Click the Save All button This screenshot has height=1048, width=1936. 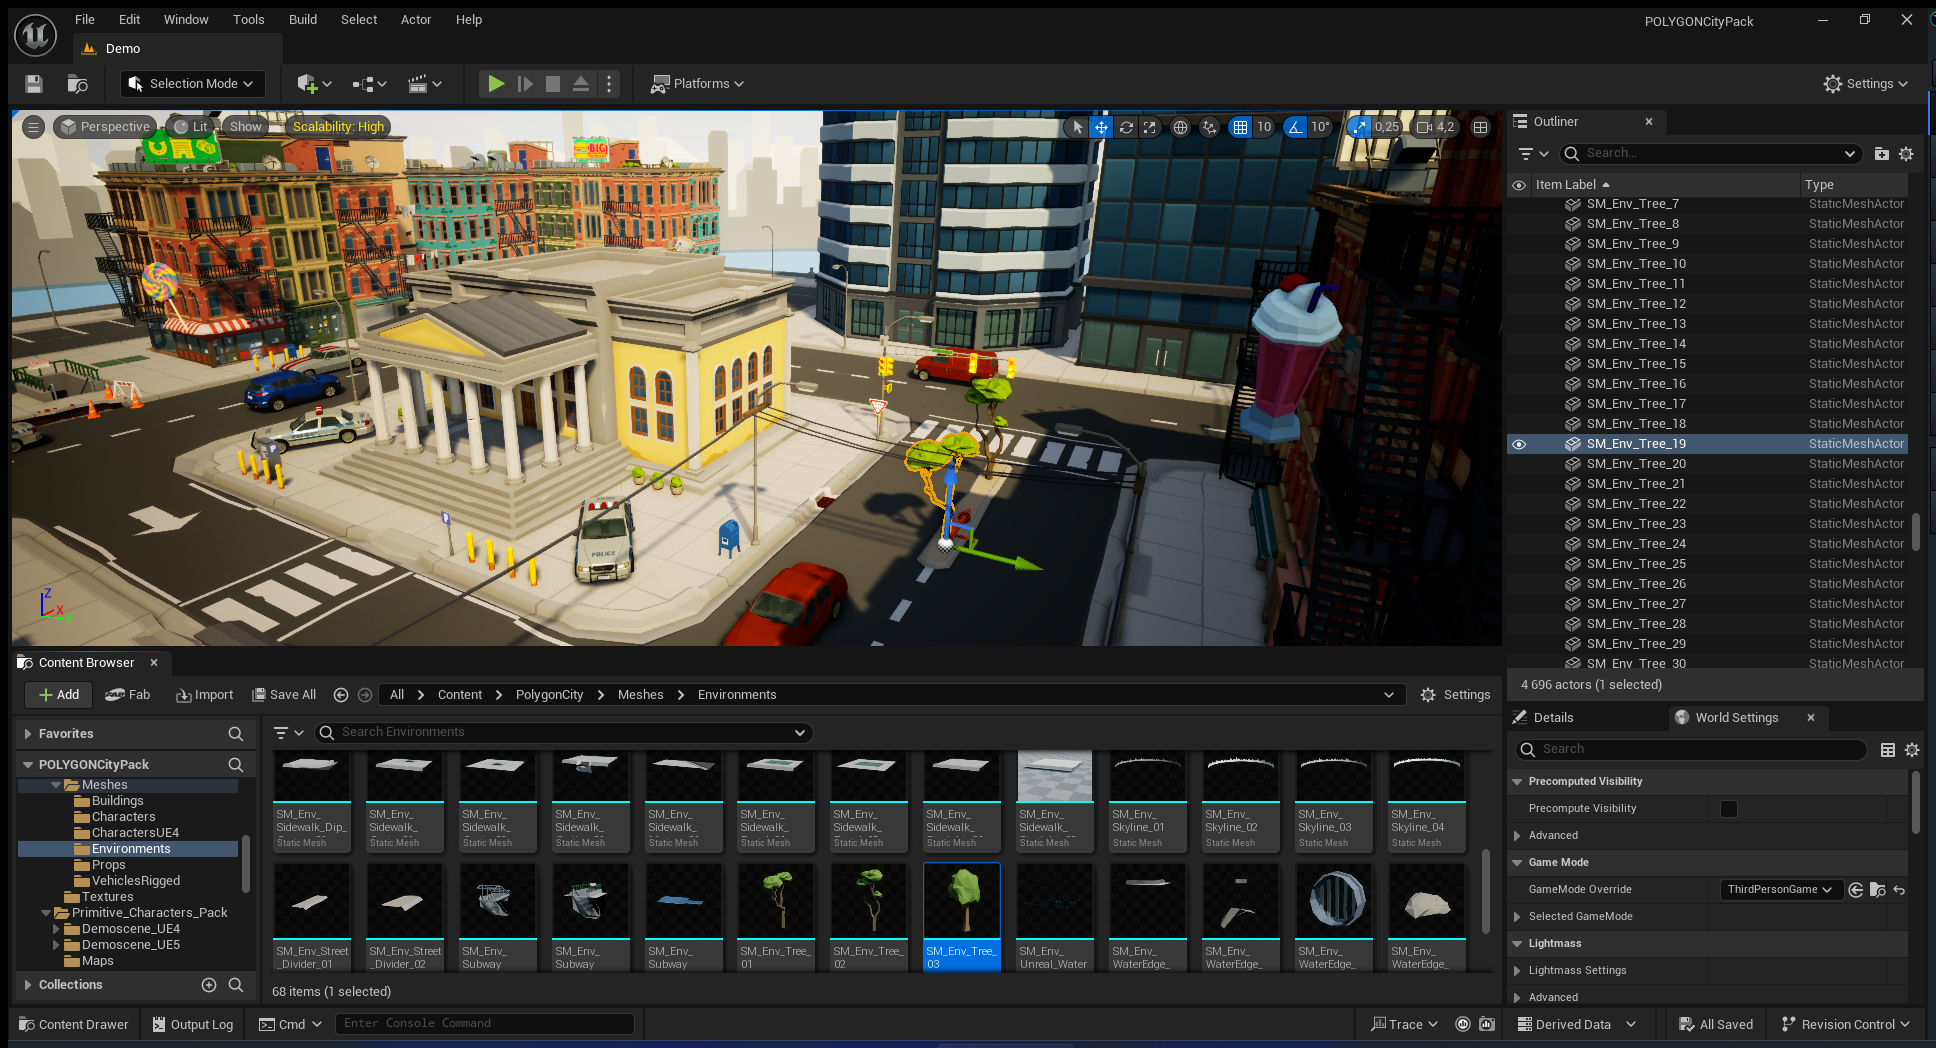(x=284, y=695)
